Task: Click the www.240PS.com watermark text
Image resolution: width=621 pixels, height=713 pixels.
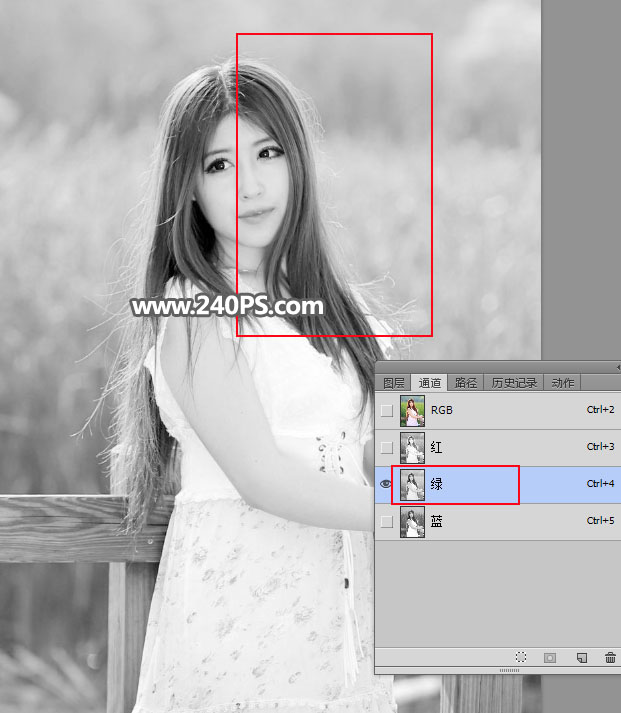Action: [x=227, y=306]
